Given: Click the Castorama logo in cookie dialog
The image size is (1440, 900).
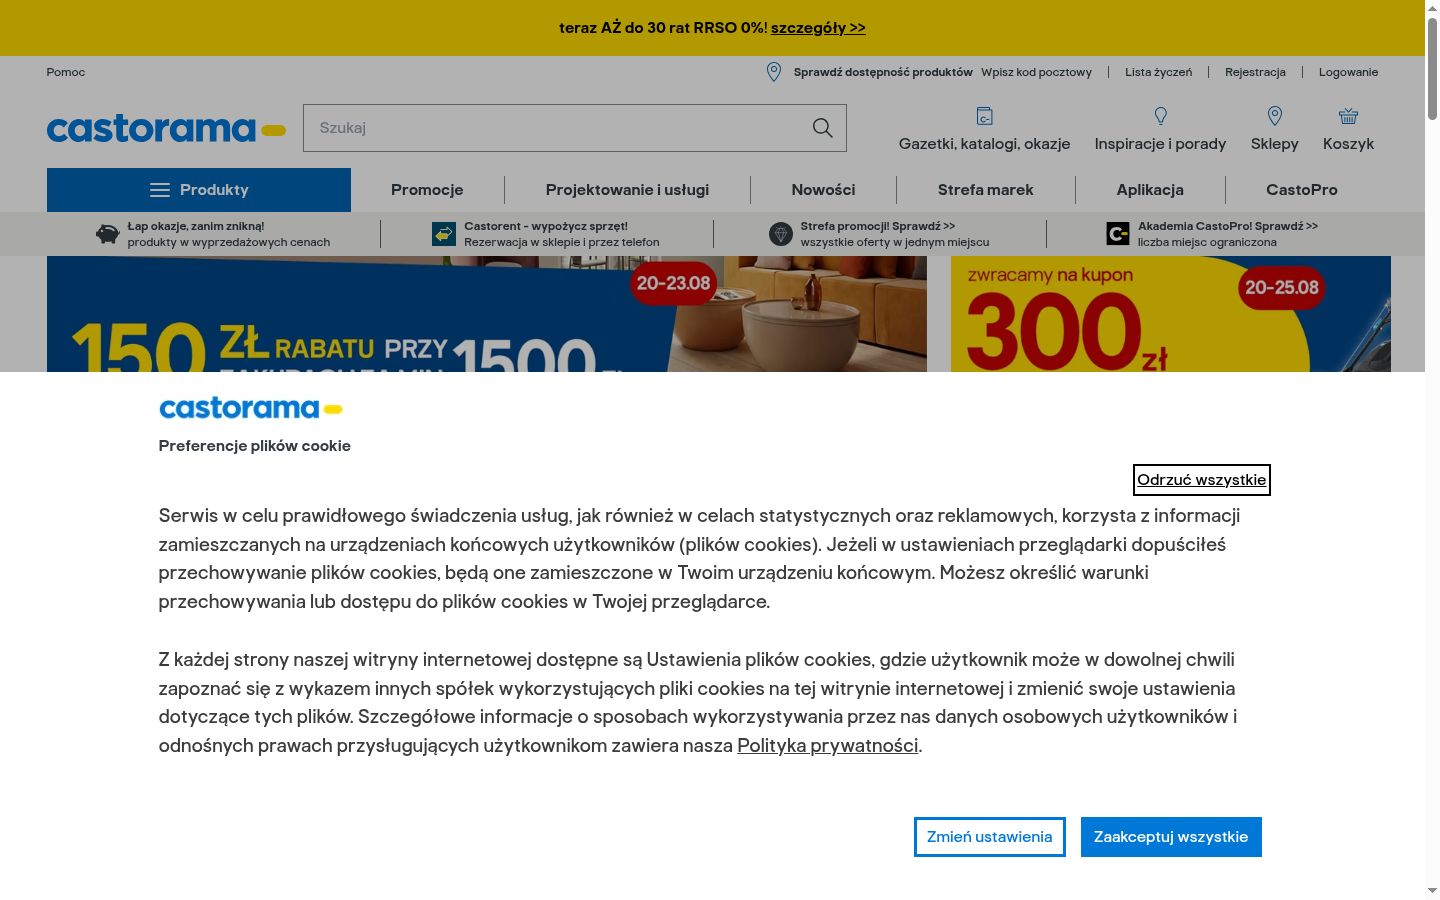Looking at the screenshot, I should pos(251,408).
